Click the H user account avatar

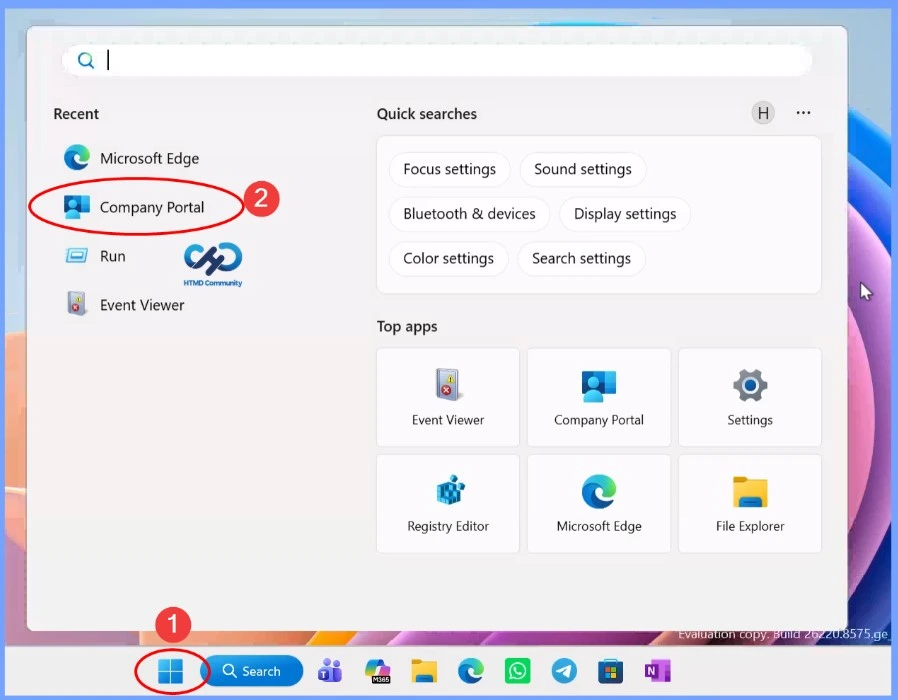point(763,113)
